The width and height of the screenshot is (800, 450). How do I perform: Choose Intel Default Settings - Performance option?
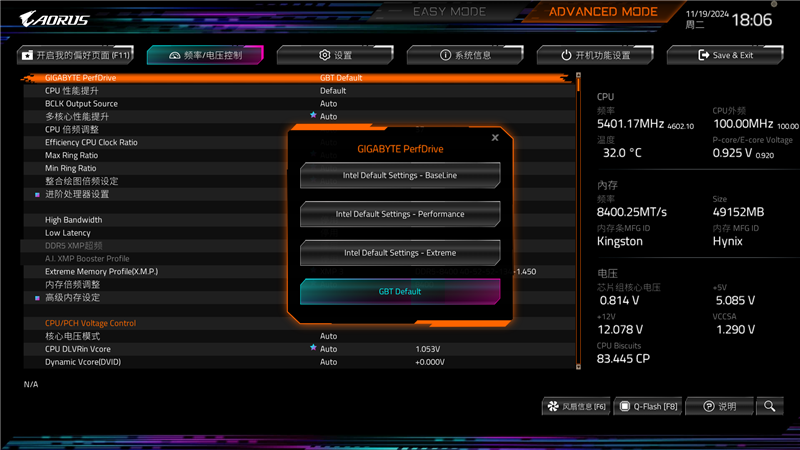(400, 214)
